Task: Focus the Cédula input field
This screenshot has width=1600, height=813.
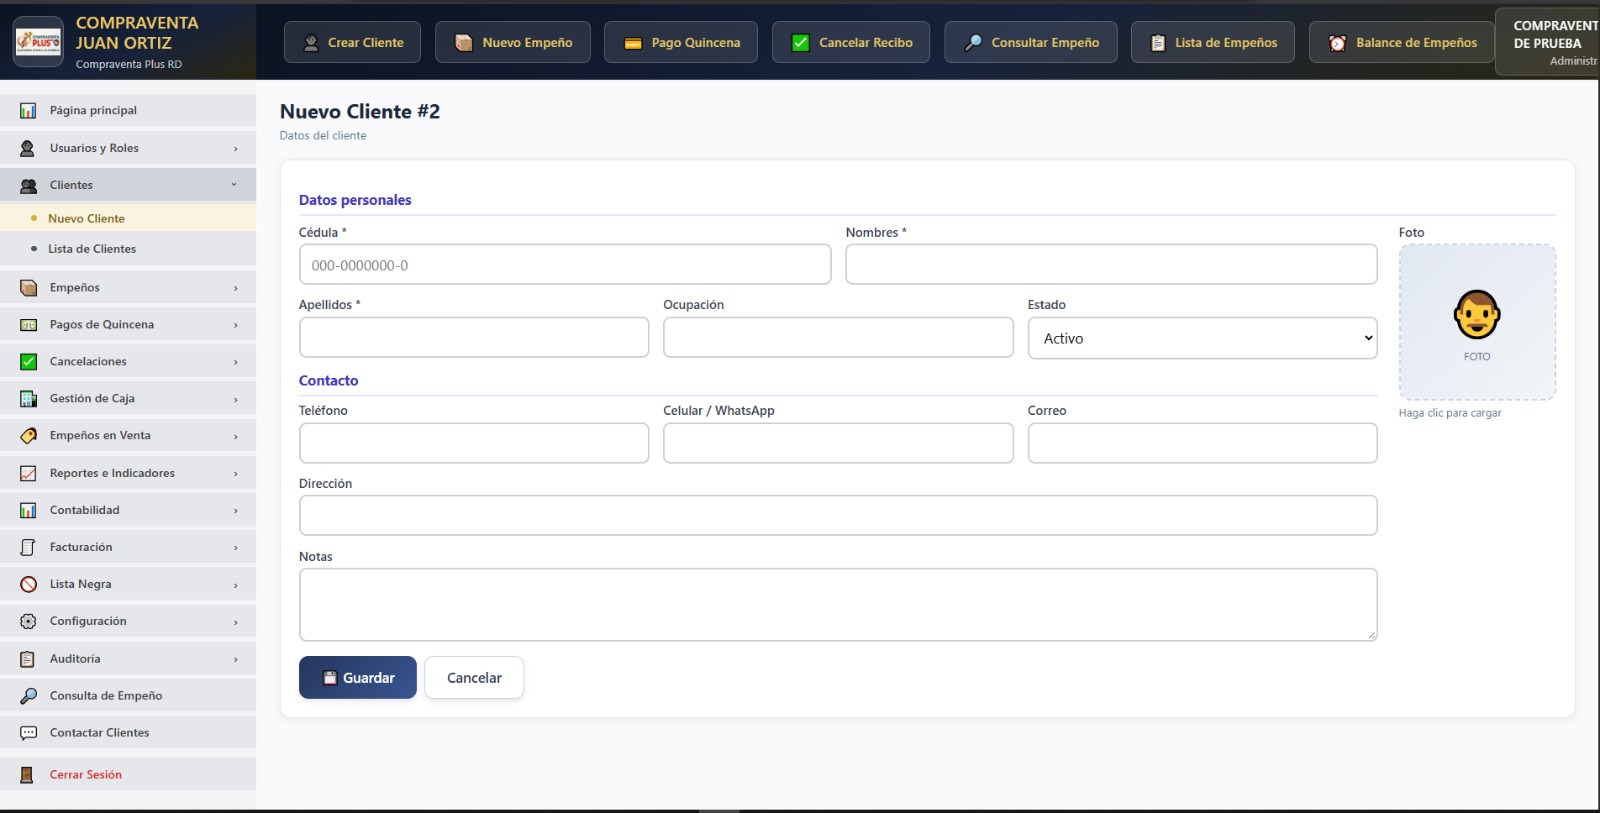Action: click(565, 265)
